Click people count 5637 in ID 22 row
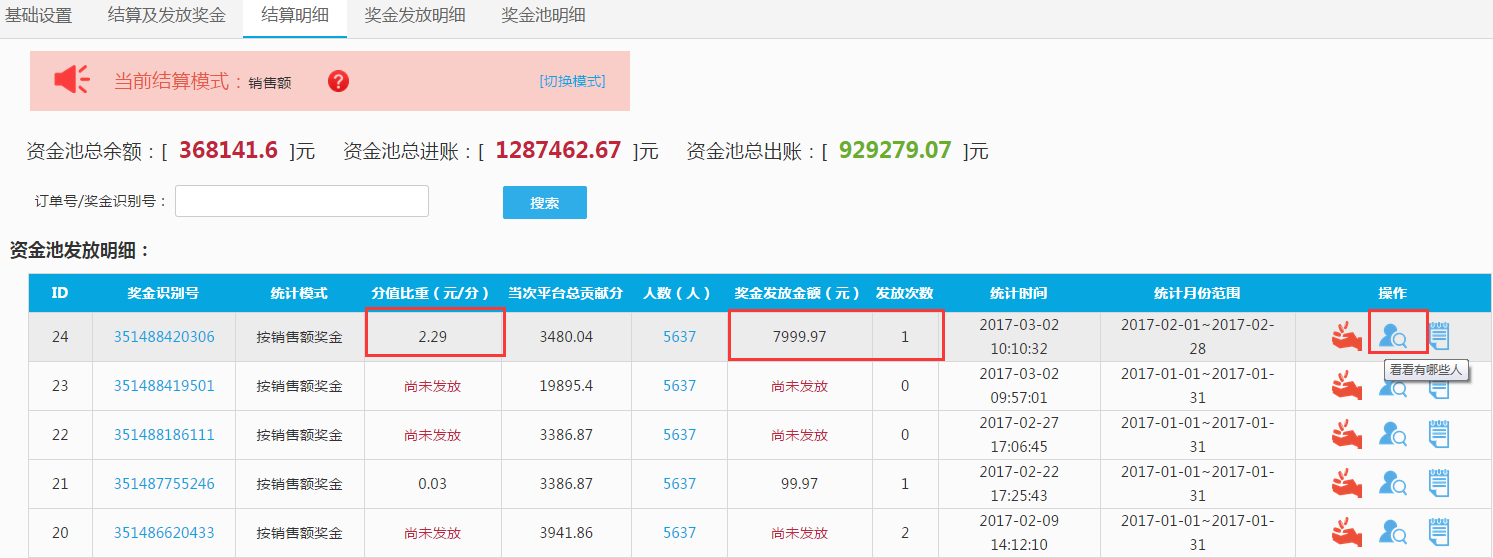 click(680, 435)
